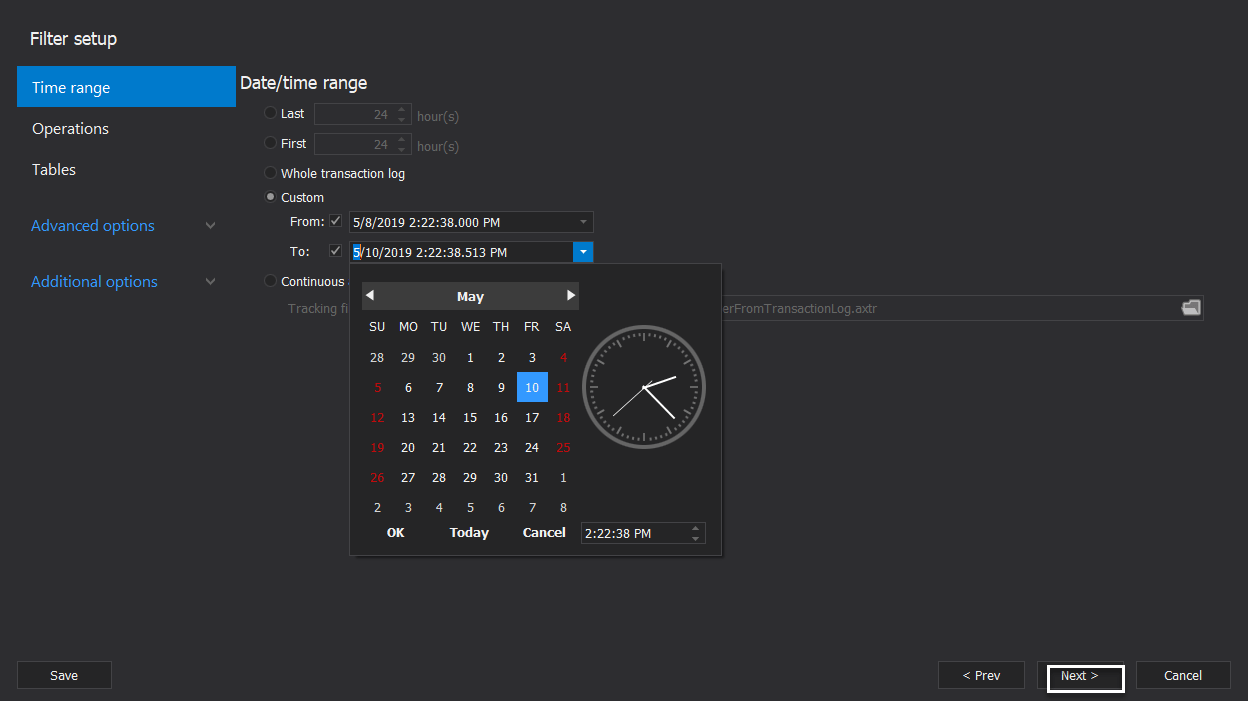Click Today in the calendar popup
Screen dimensions: 1248x701
pos(468,532)
